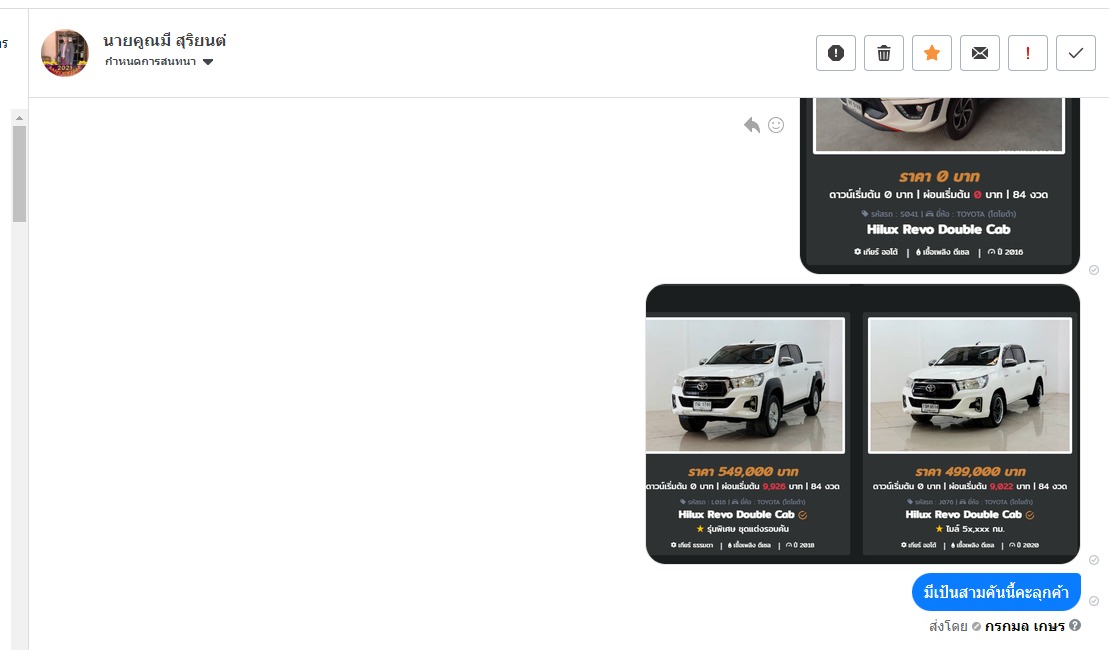1109x650 pixels.
Task: Click the blue message bubble มีเป็นสามคันนี้คะลูกค้า
Action: (996, 592)
